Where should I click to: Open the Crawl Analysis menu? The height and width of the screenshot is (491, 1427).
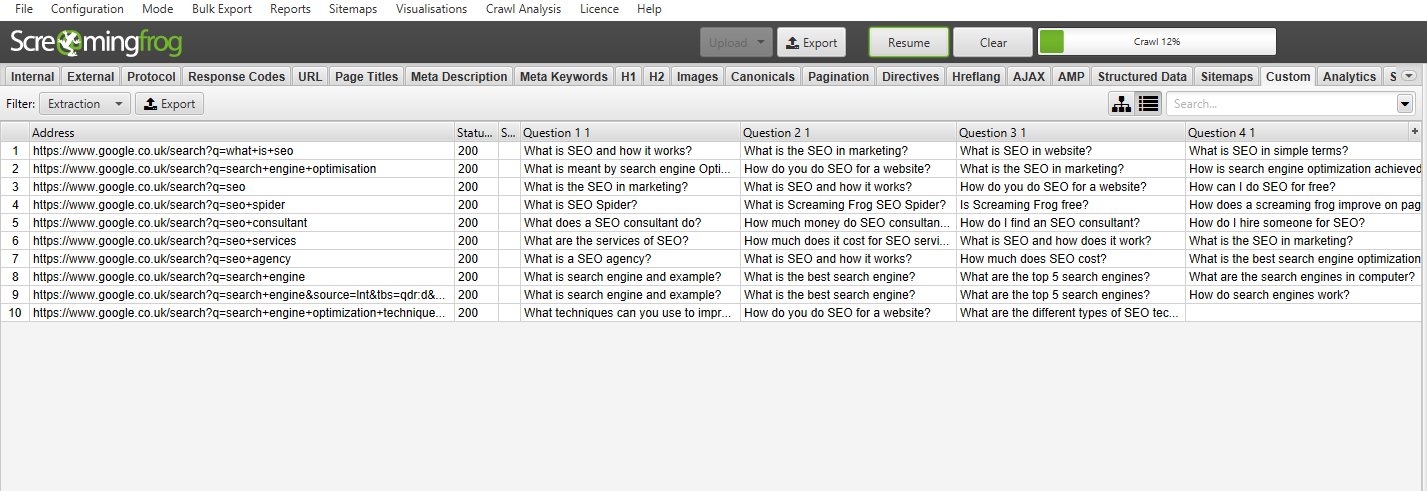click(523, 9)
